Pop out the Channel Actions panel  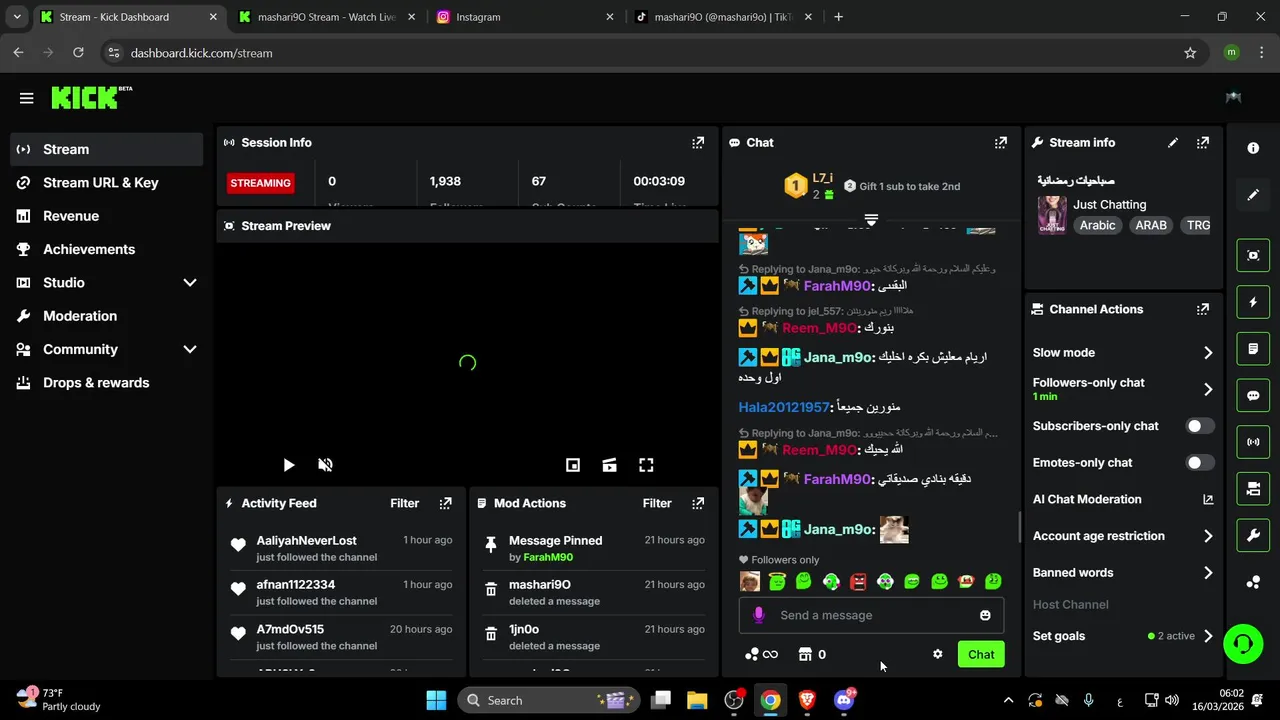pos(1203,310)
